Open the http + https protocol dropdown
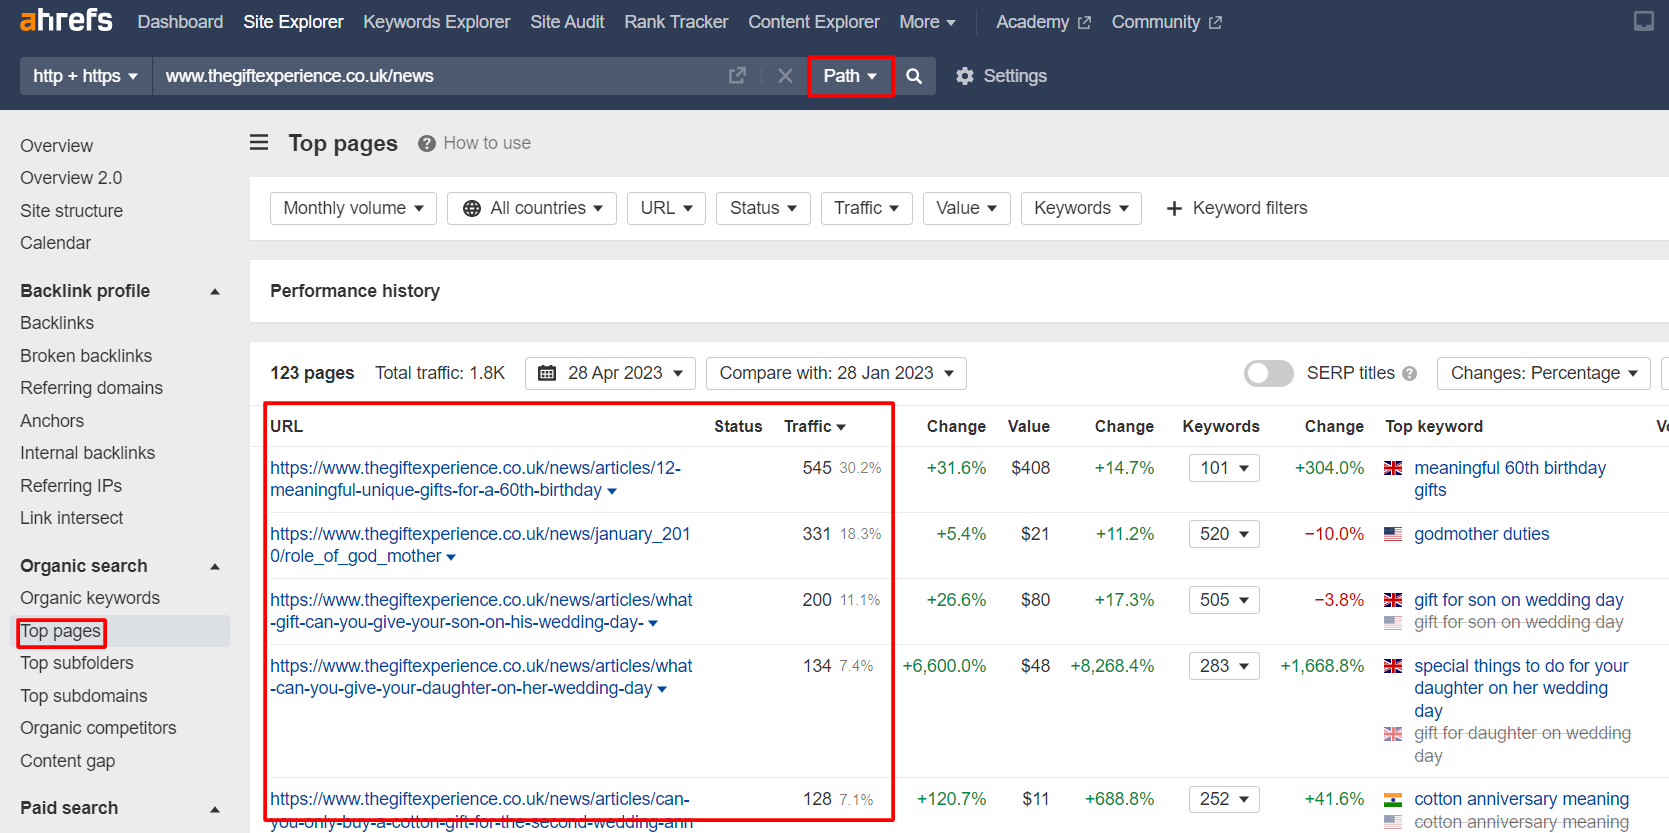Viewport: 1669px width, 833px height. tap(85, 76)
